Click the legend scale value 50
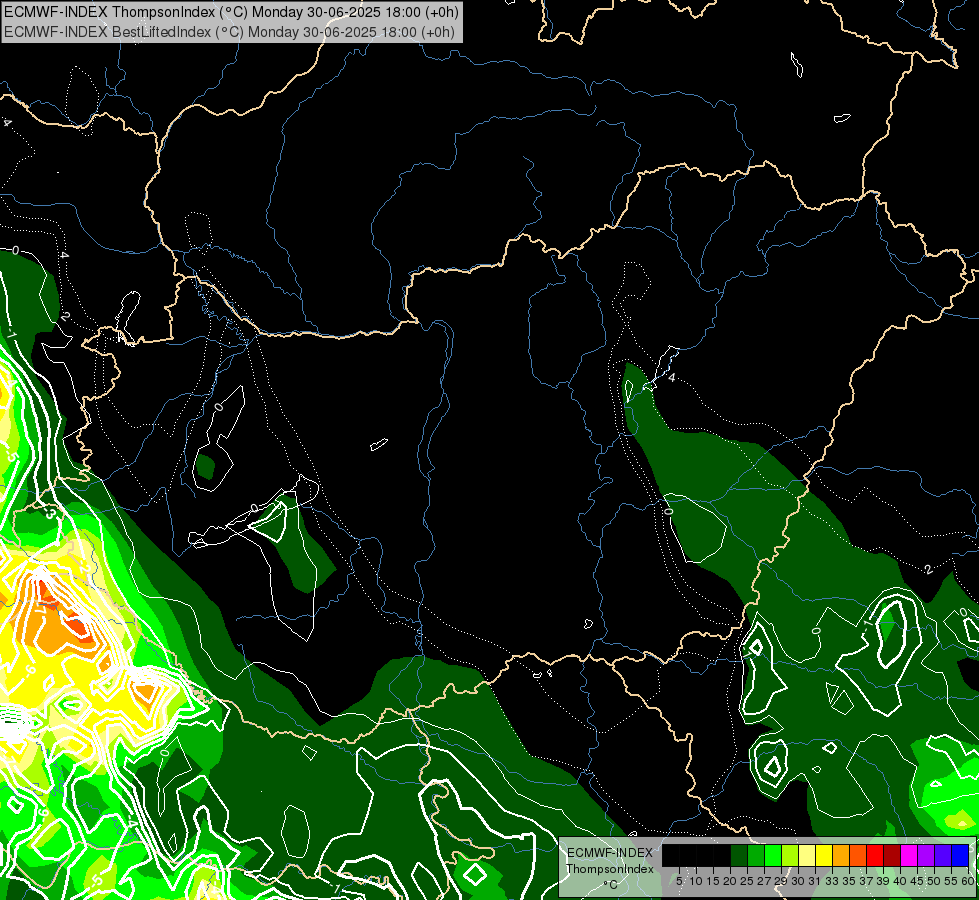 click(933, 881)
